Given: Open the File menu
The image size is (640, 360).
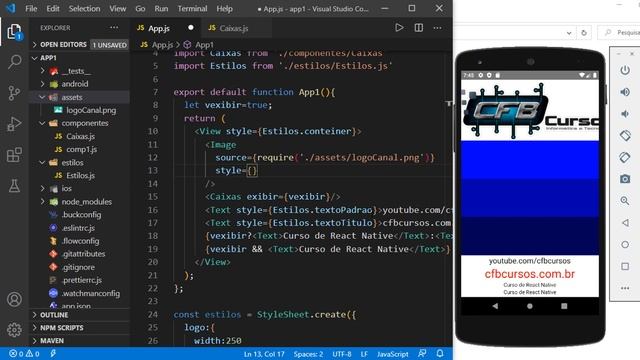Looking at the screenshot, I should (31, 9).
